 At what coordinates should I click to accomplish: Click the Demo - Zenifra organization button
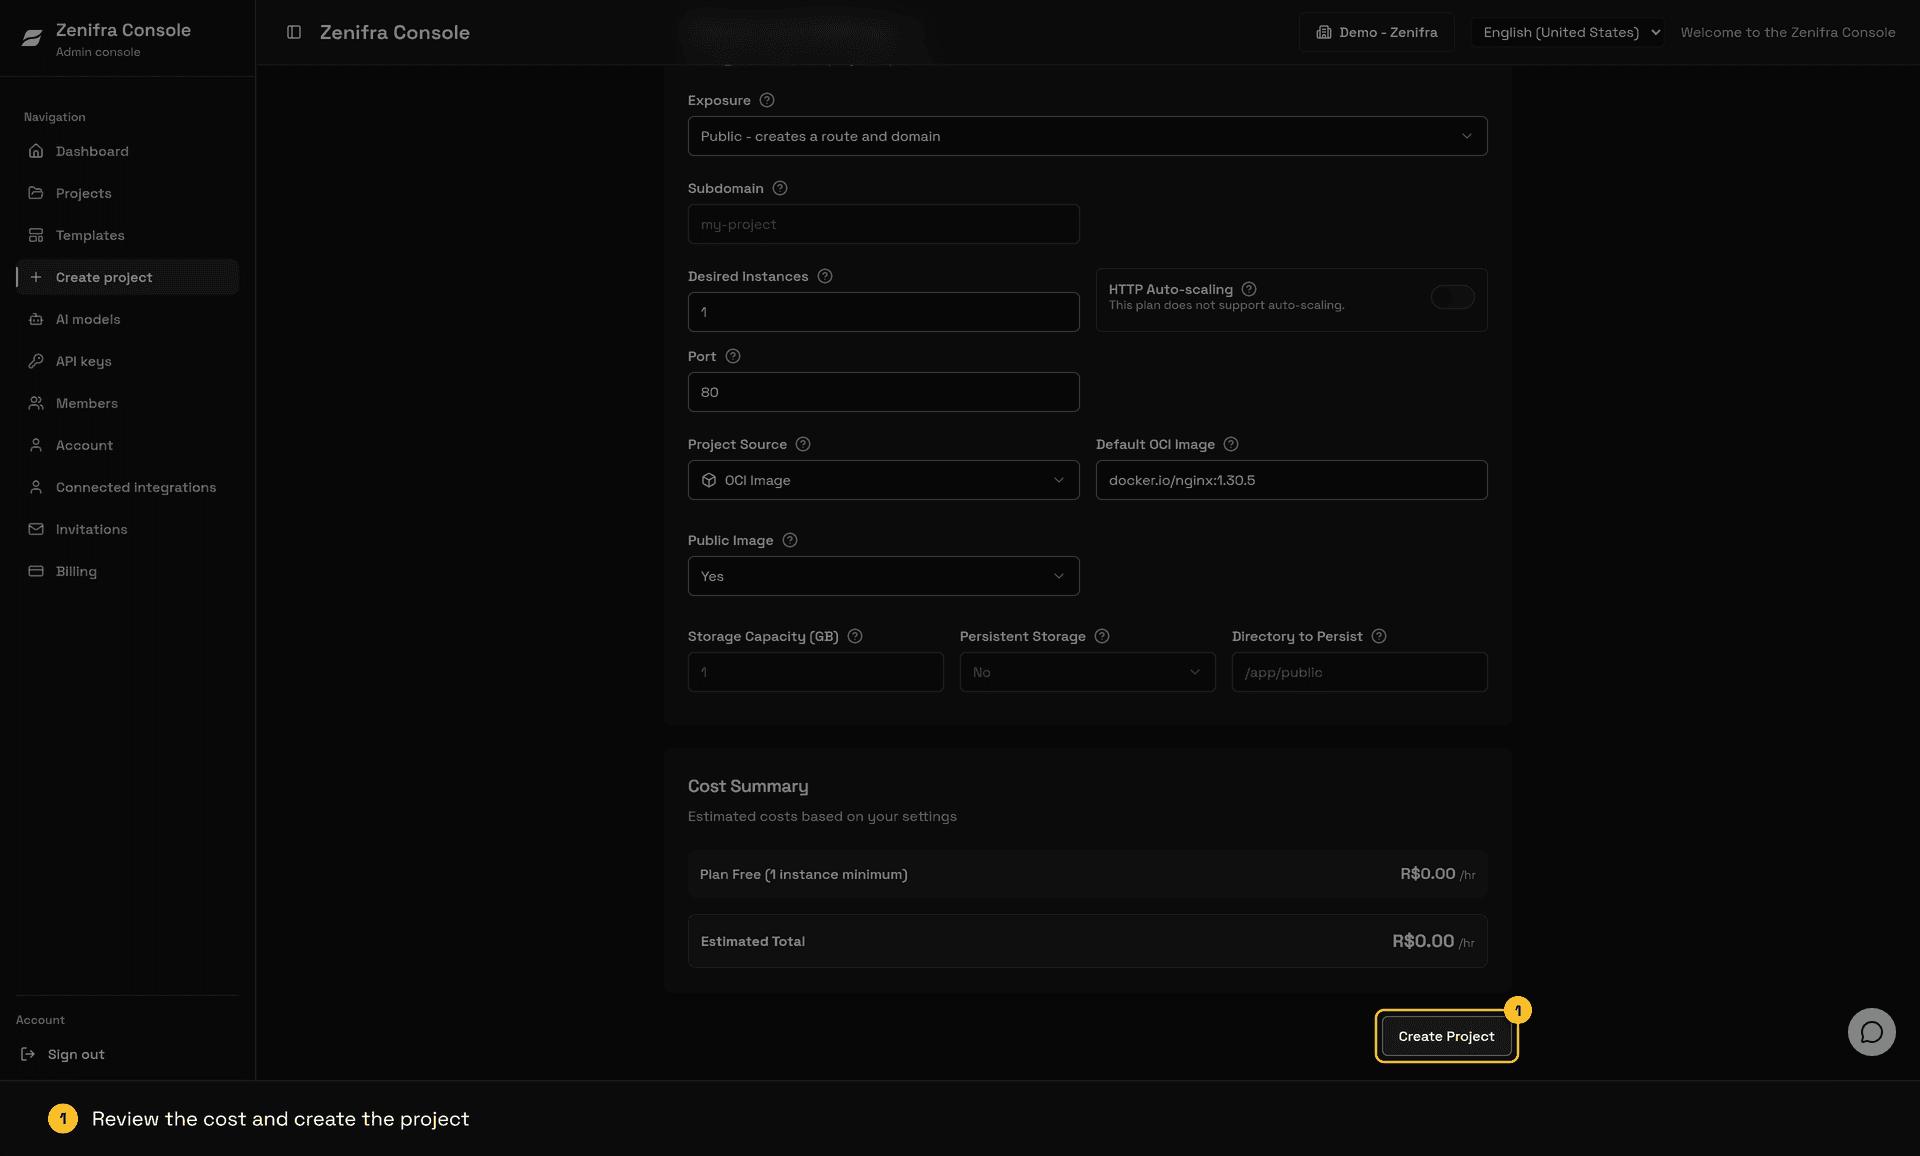pos(1376,32)
